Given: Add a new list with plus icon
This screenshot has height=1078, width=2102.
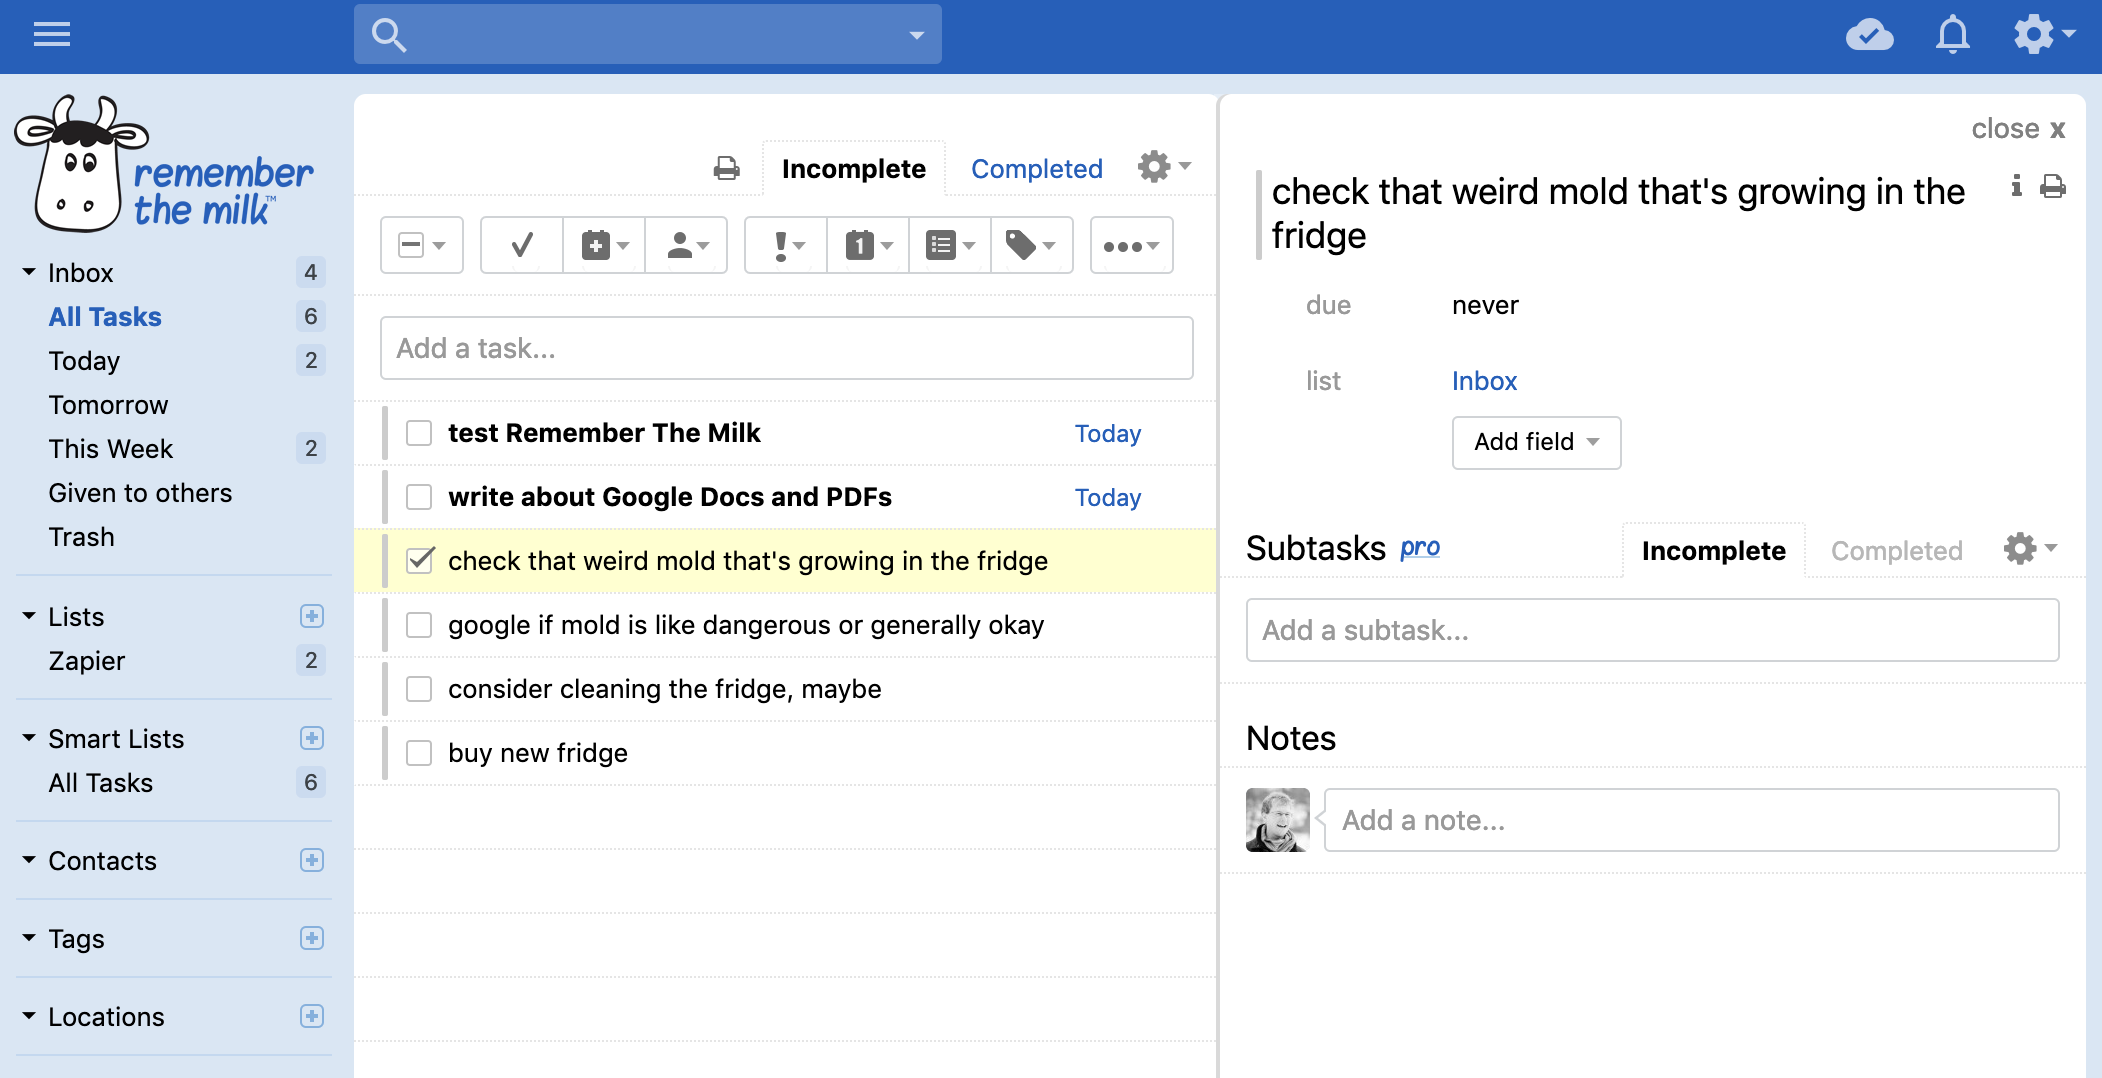Looking at the screenshot, I should click(312, 616).
